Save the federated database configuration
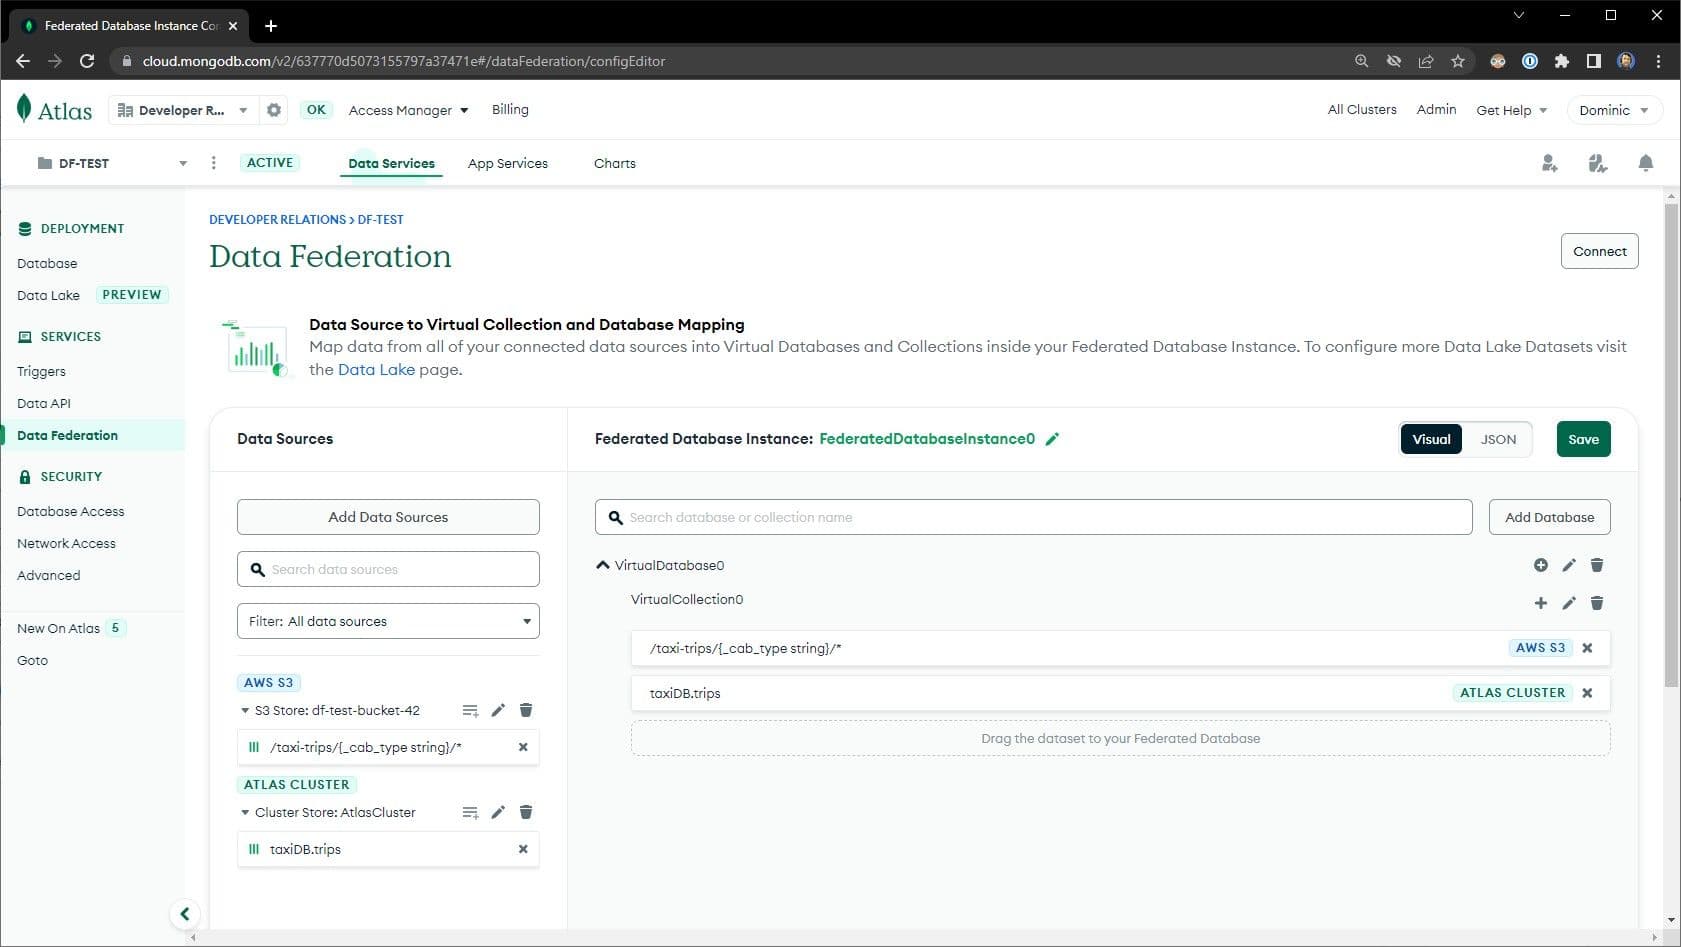Screen dimensions: 1681x947 pos(1583,439)
